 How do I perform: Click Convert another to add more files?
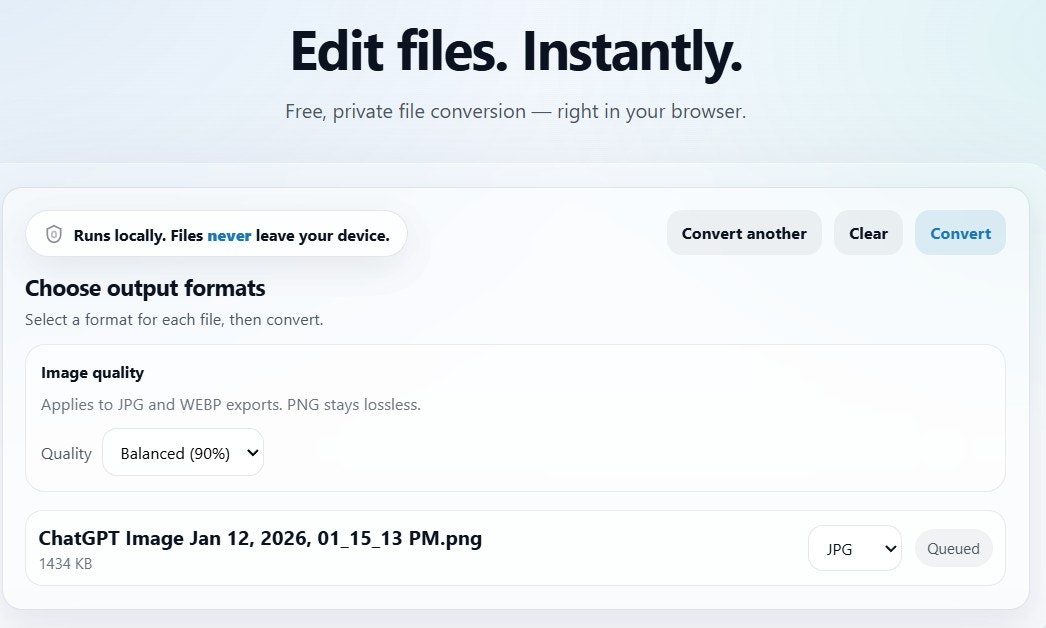(744, 233)
